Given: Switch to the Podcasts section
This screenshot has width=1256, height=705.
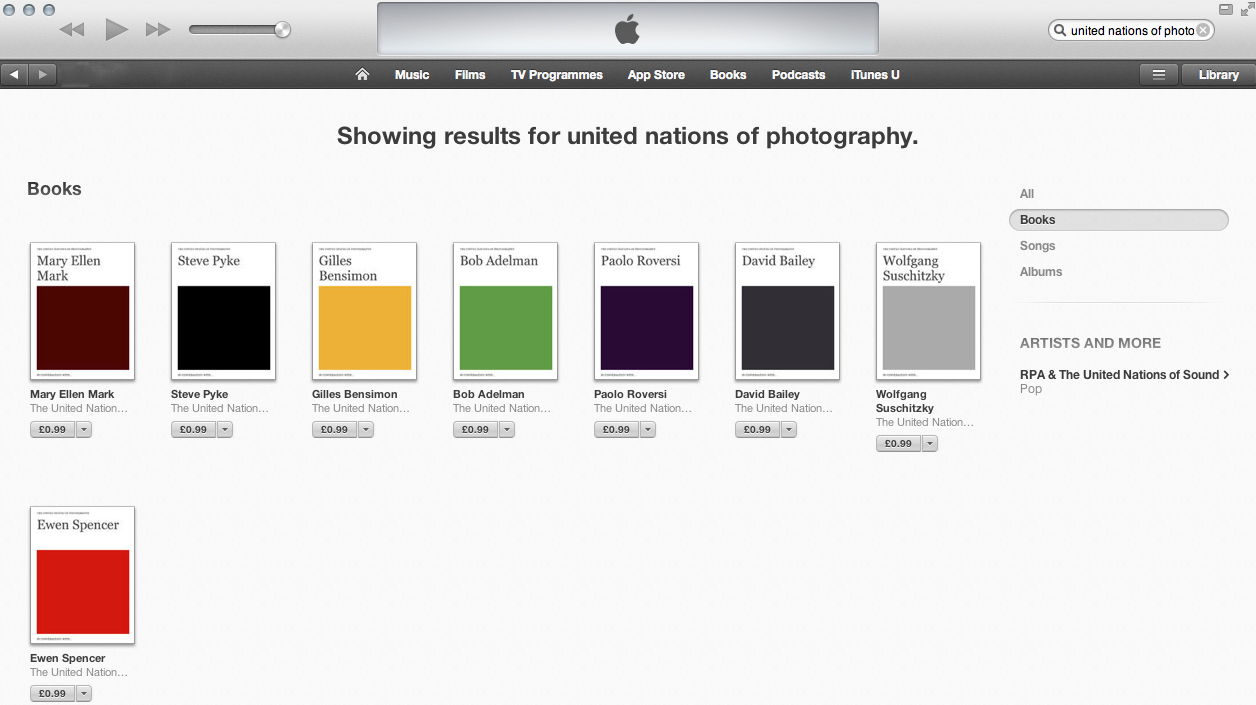Looking at the screenshot, I should 798,74.
